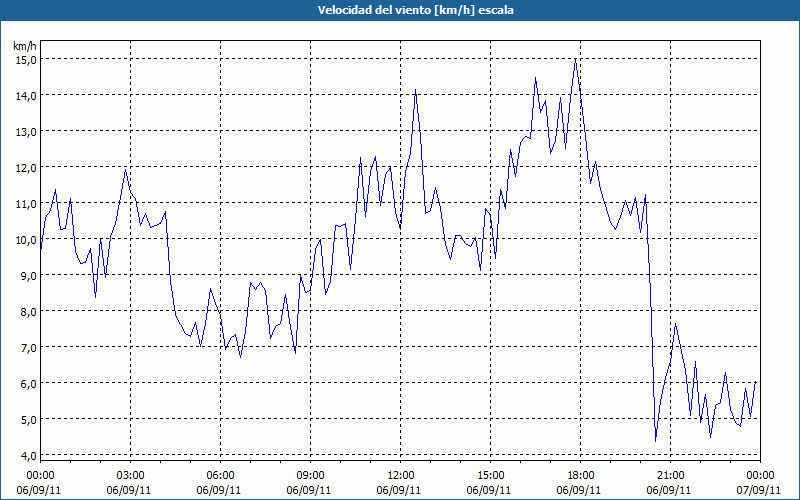Click the 6,0 y-axis value
Viewport: 800px width, 500px height.
(28, 383)
